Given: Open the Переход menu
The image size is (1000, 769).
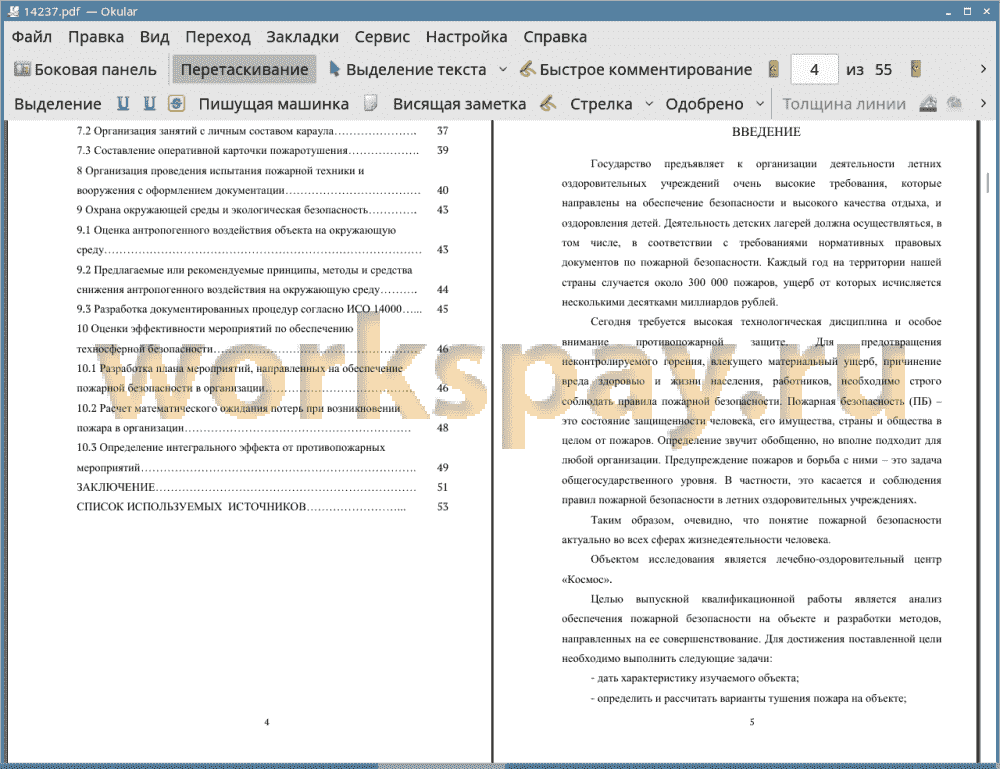Looking at the screenshot, I should [x=217, y=37].
